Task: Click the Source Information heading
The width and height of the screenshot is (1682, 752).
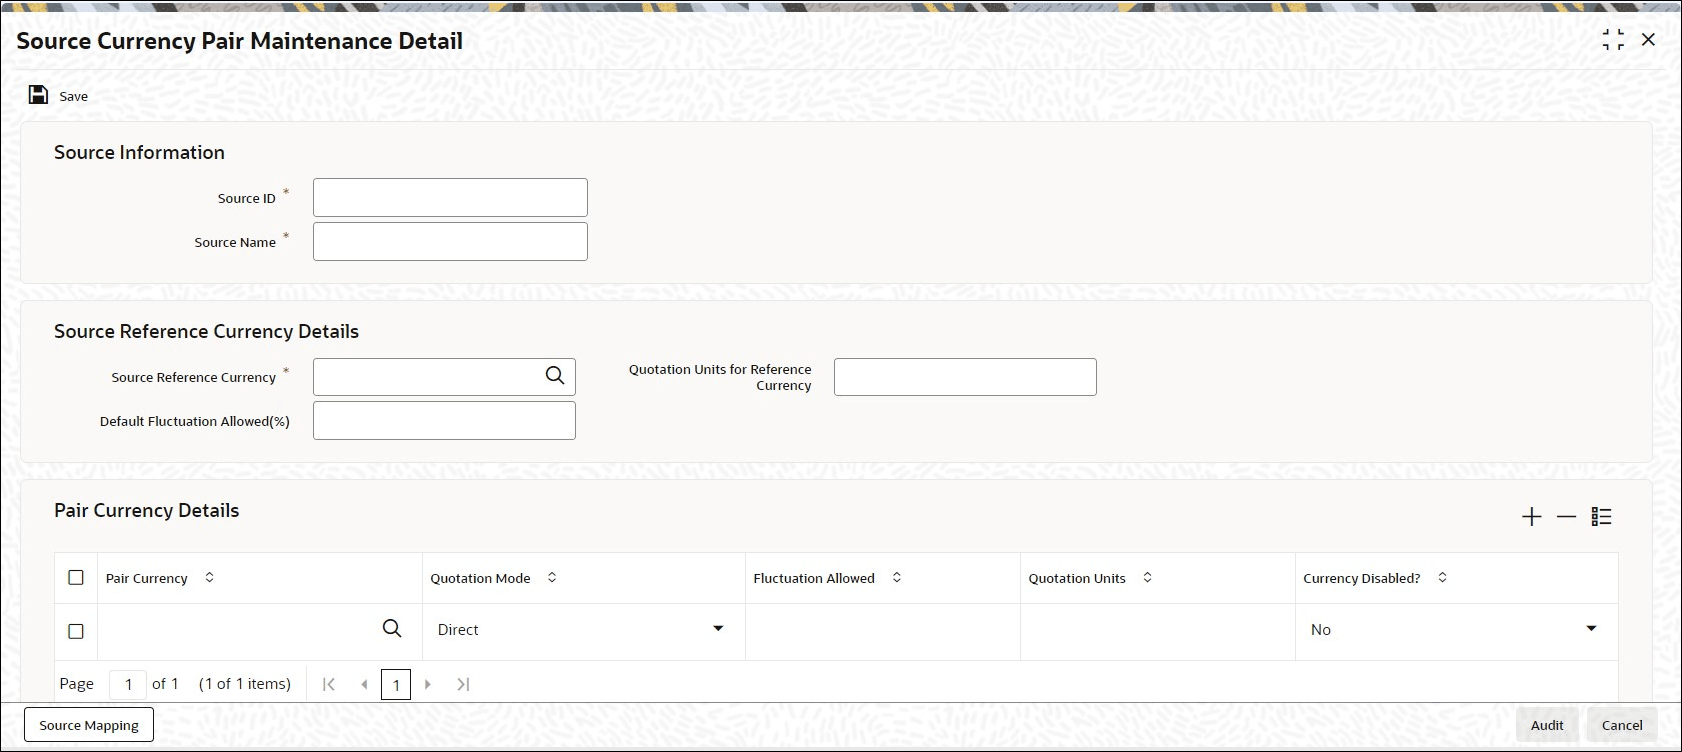Action: coord(139,152)
